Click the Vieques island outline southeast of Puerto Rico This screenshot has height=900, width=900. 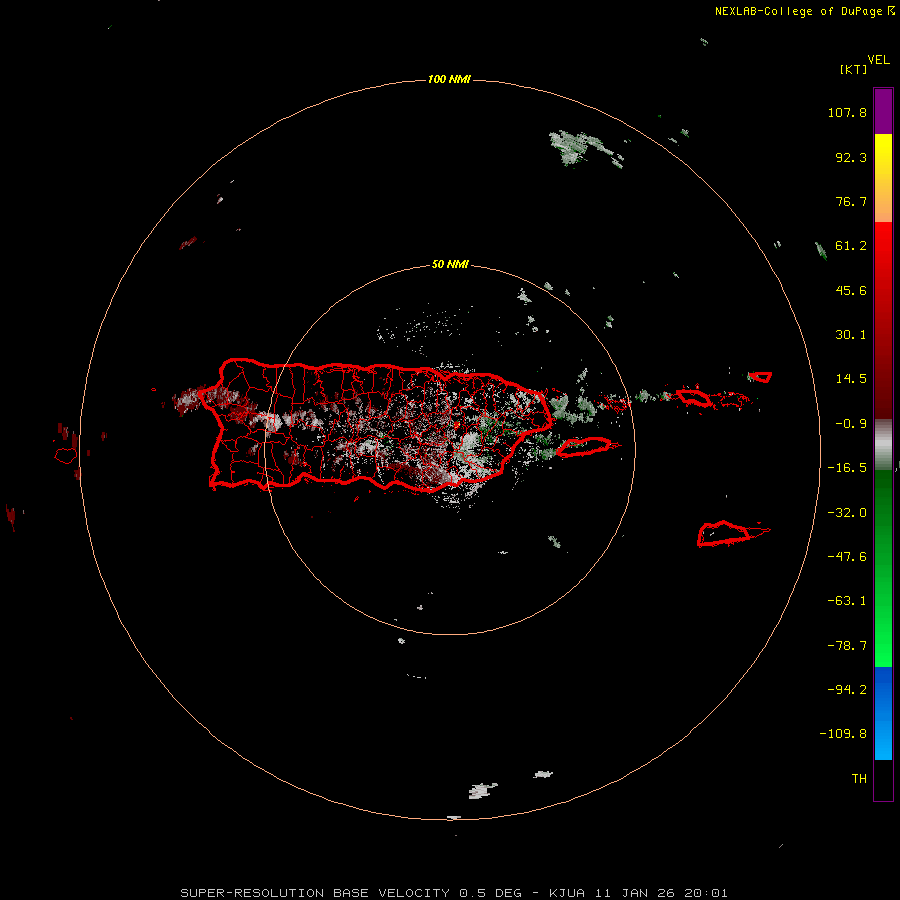[584, 447]
